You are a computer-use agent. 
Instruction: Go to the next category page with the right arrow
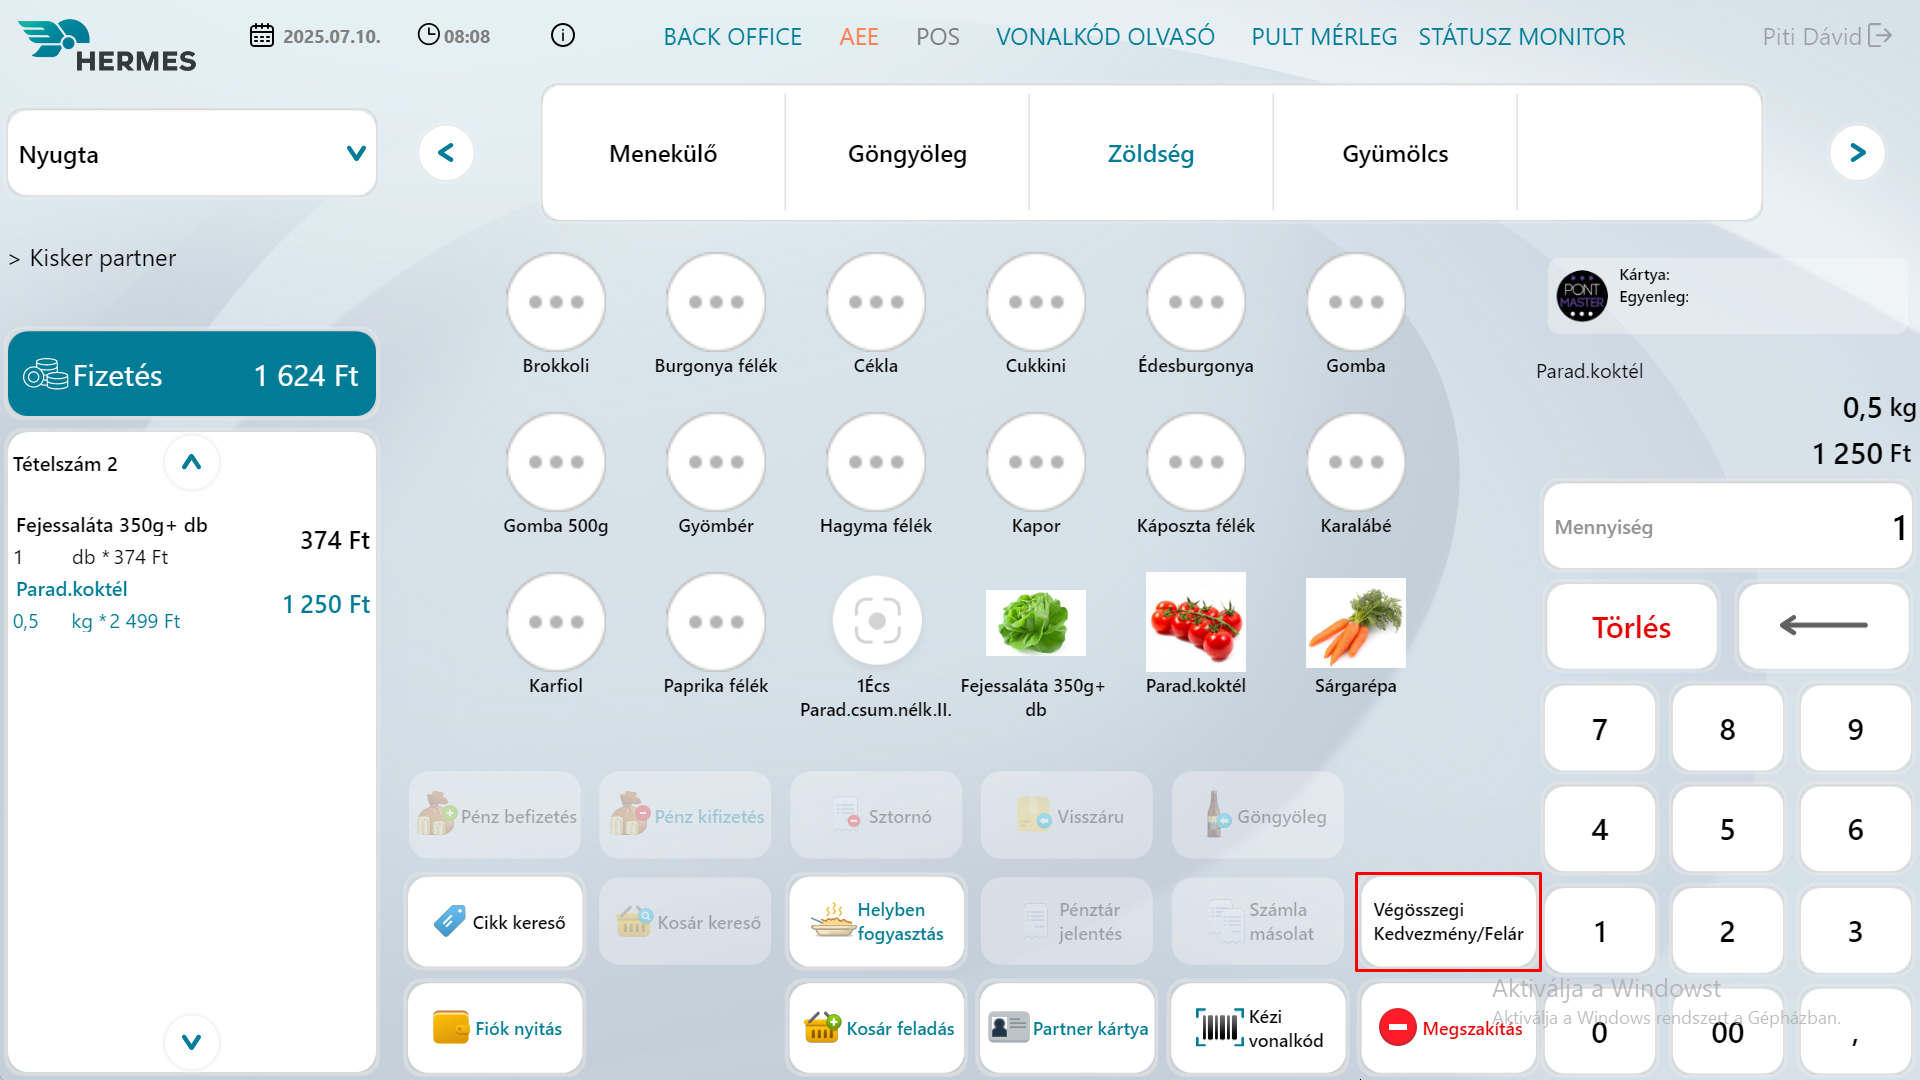pos(1857,153)
